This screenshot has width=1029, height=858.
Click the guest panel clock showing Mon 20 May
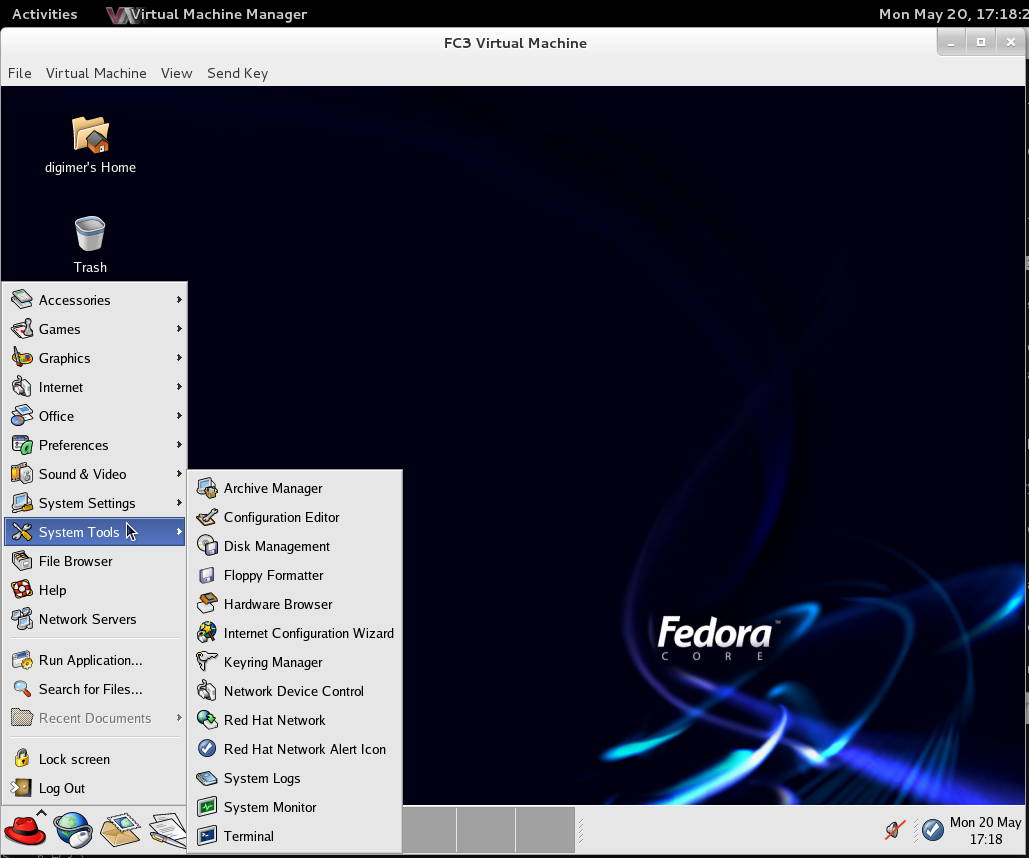(985, 830)
